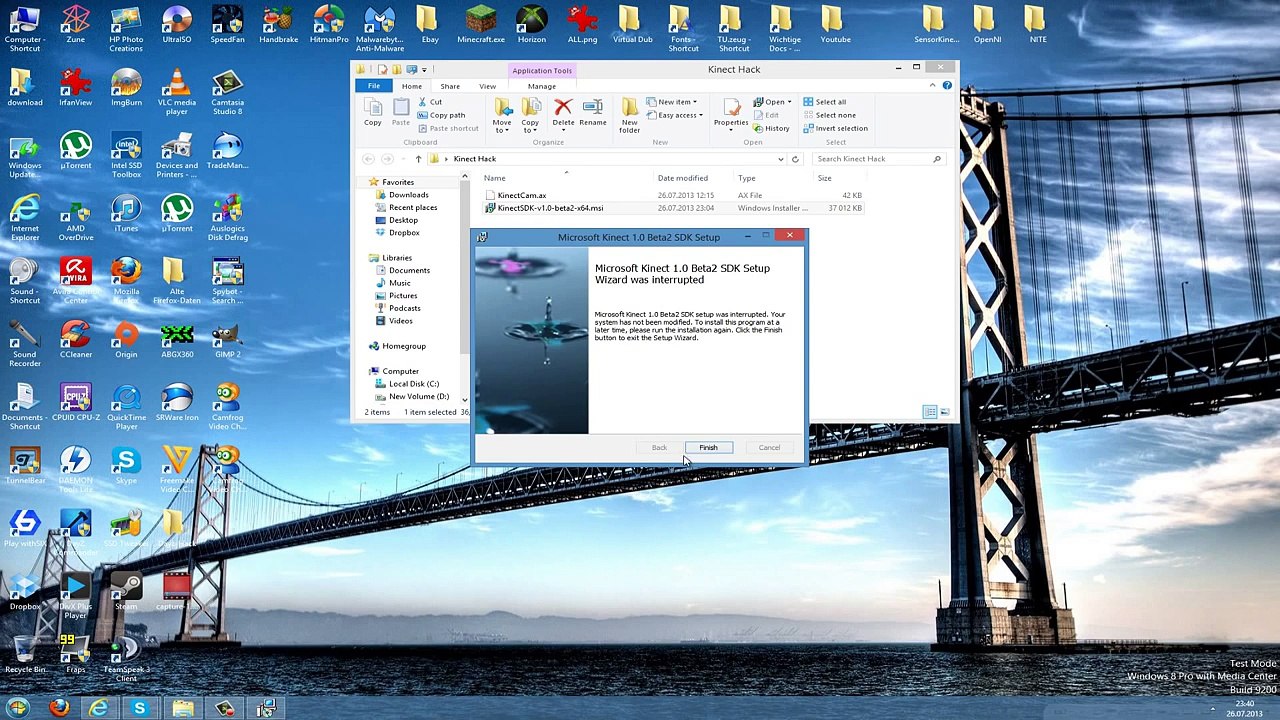Image resolution: width=1280 pixels, height=720 pixels.
Task: Click the Camtasia Studio 8 desktop icon
Action: coord(227,92)
